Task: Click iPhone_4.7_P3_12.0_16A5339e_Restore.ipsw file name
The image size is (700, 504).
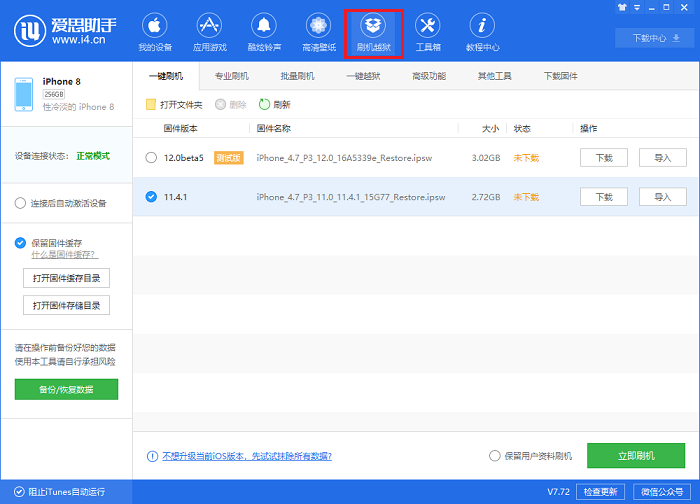Action: coord(344,158)
